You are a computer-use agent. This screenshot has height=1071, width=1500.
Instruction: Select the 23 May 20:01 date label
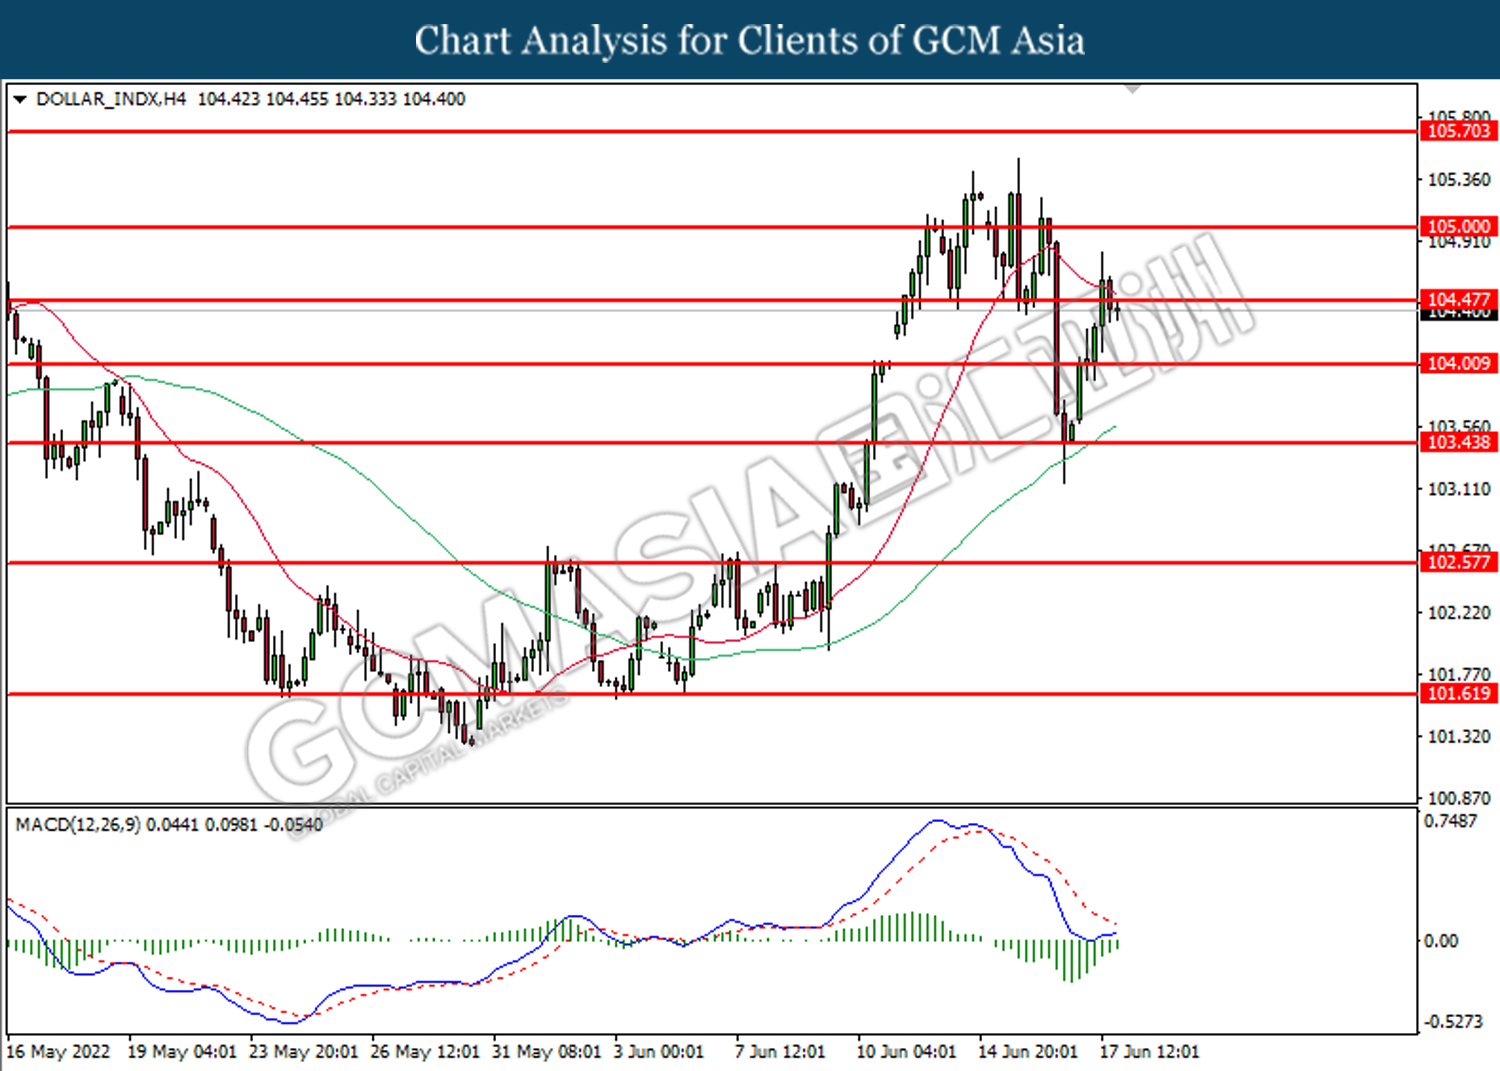click(x=303, y=1052)
